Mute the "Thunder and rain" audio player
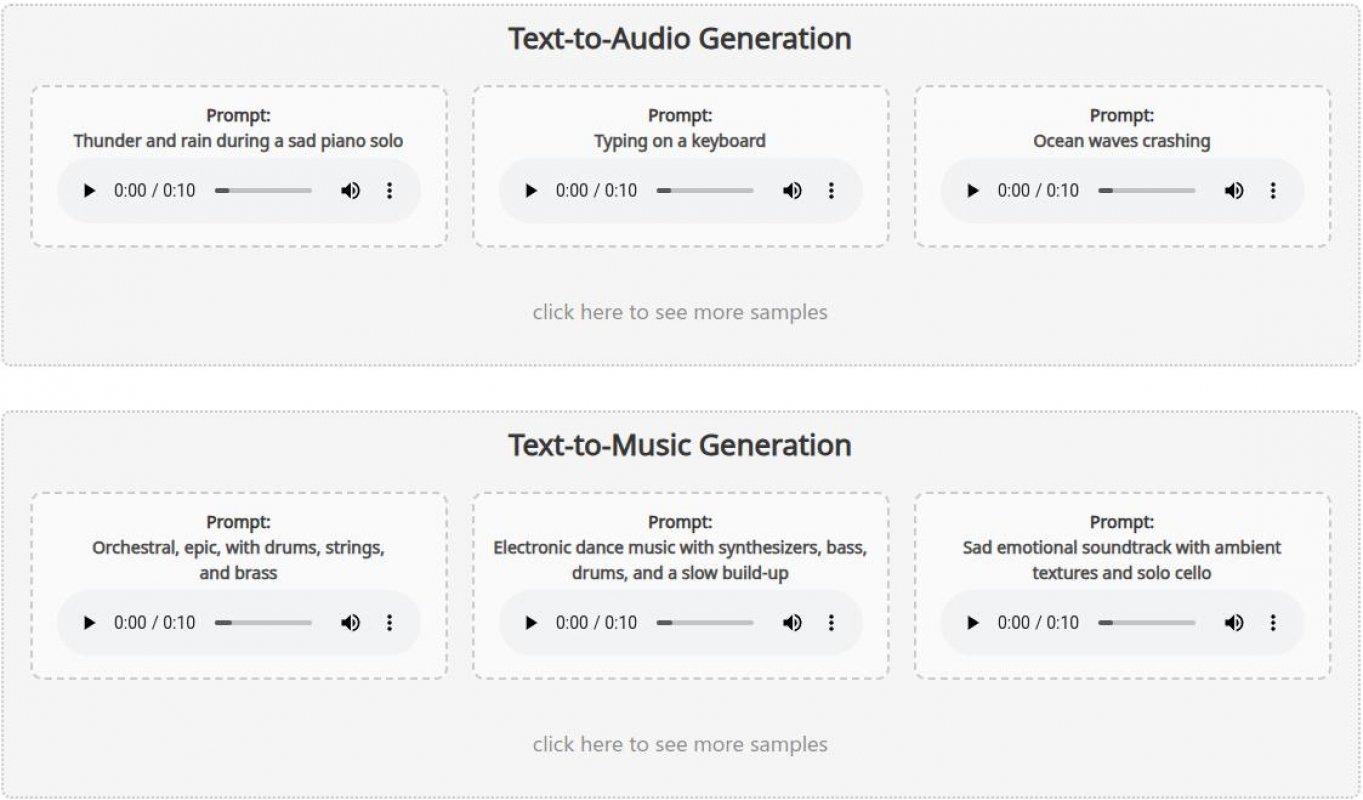The width and height of the screenshot is (1363, 800). click(x=351, y=190)
